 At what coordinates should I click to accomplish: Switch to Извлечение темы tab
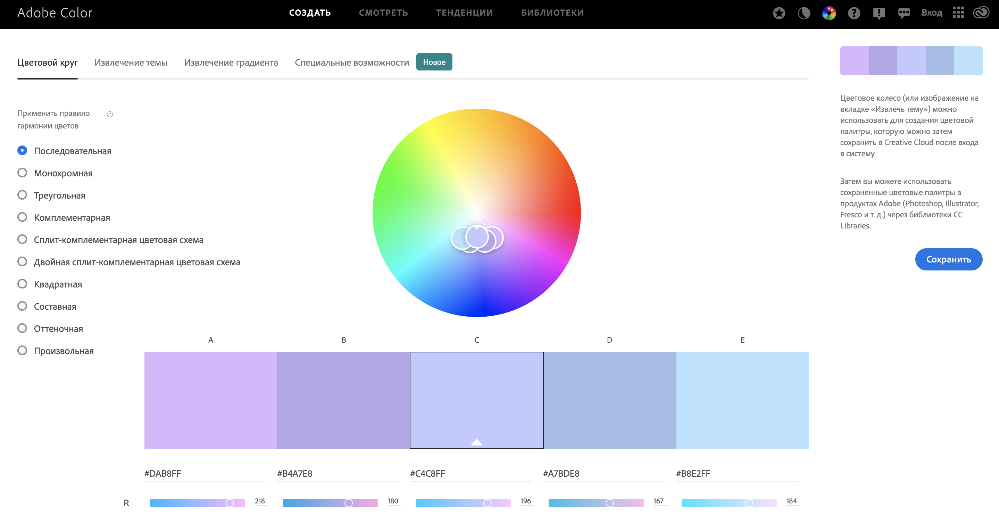(x=131, y=62)
